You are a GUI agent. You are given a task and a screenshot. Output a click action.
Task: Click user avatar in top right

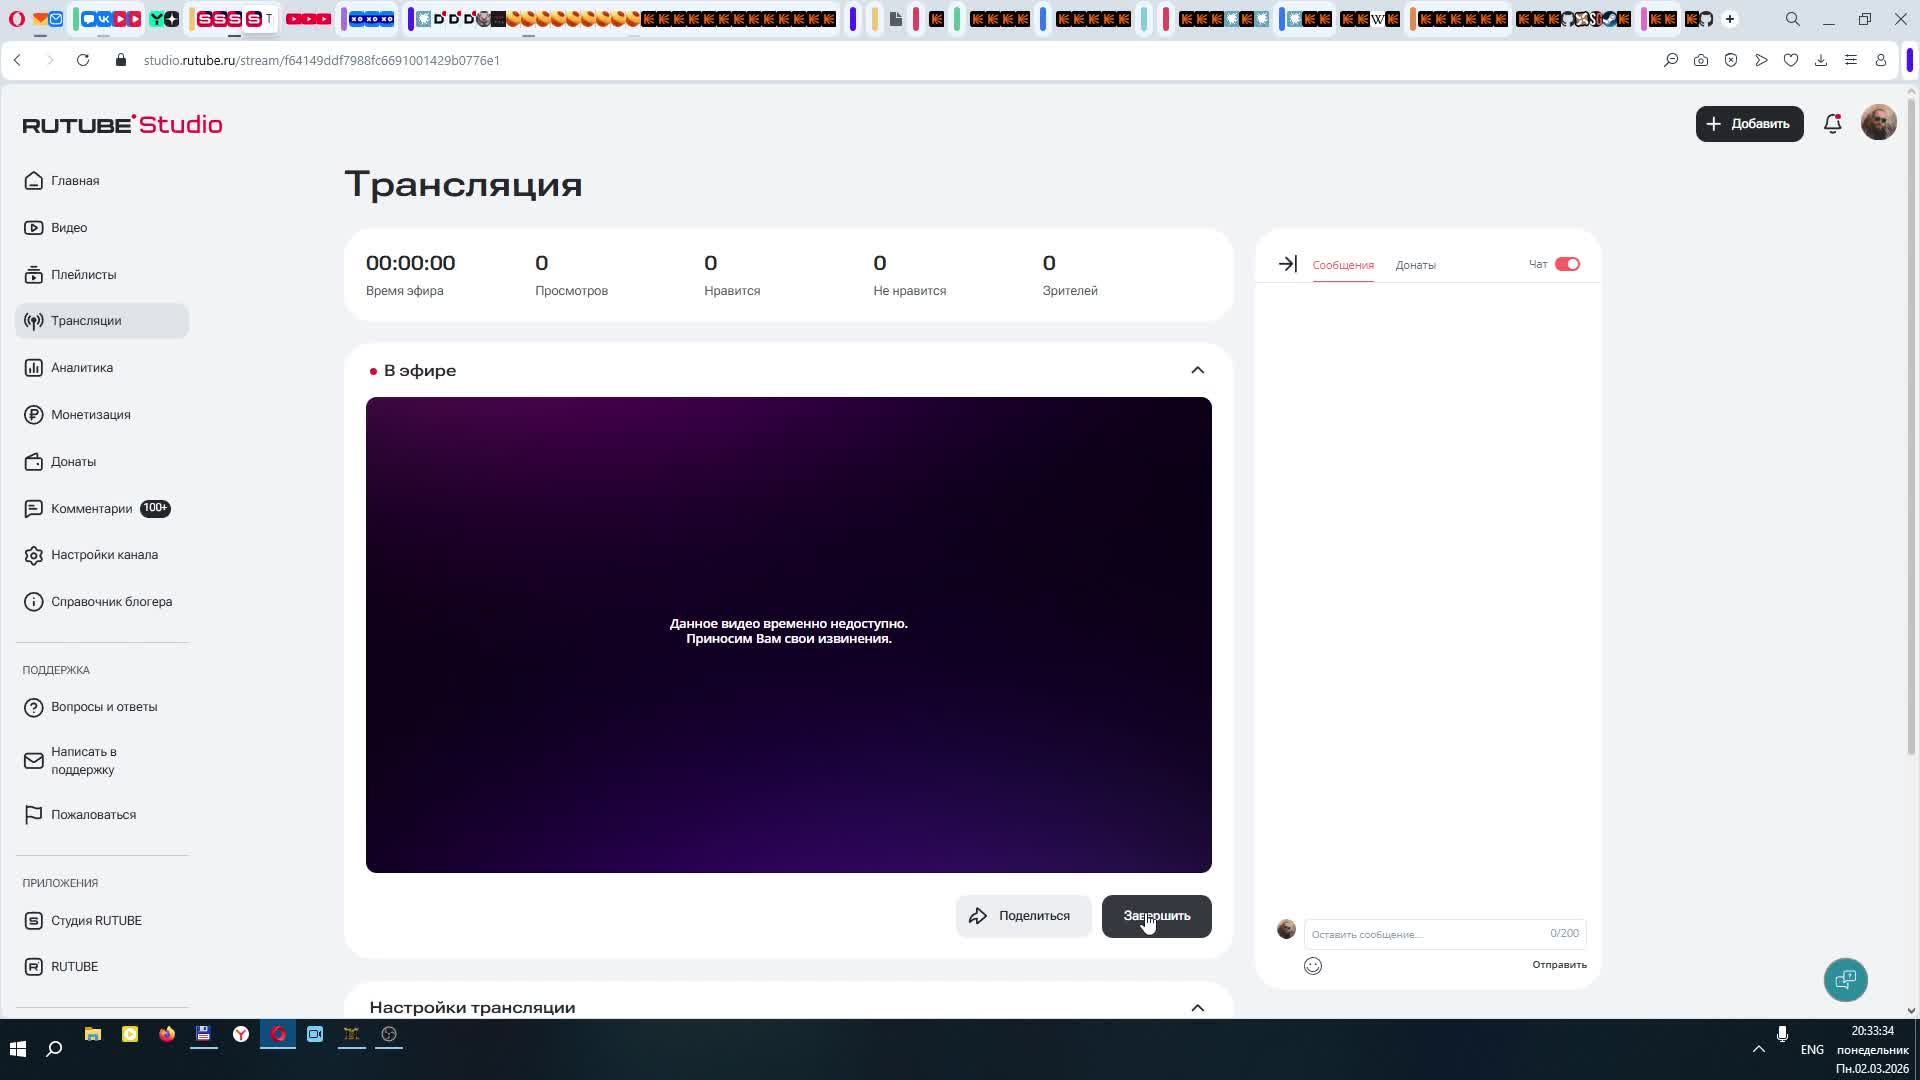click(x=1878, y=123)
